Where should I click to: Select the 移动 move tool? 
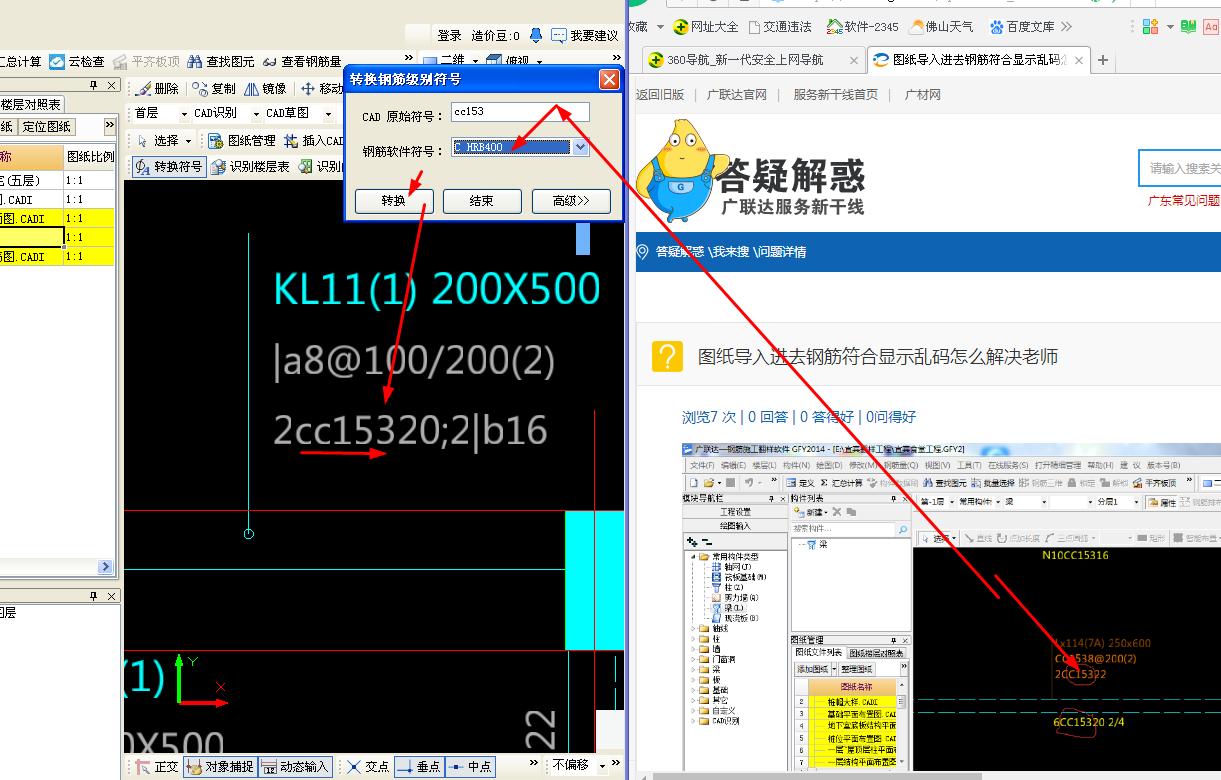322,89
